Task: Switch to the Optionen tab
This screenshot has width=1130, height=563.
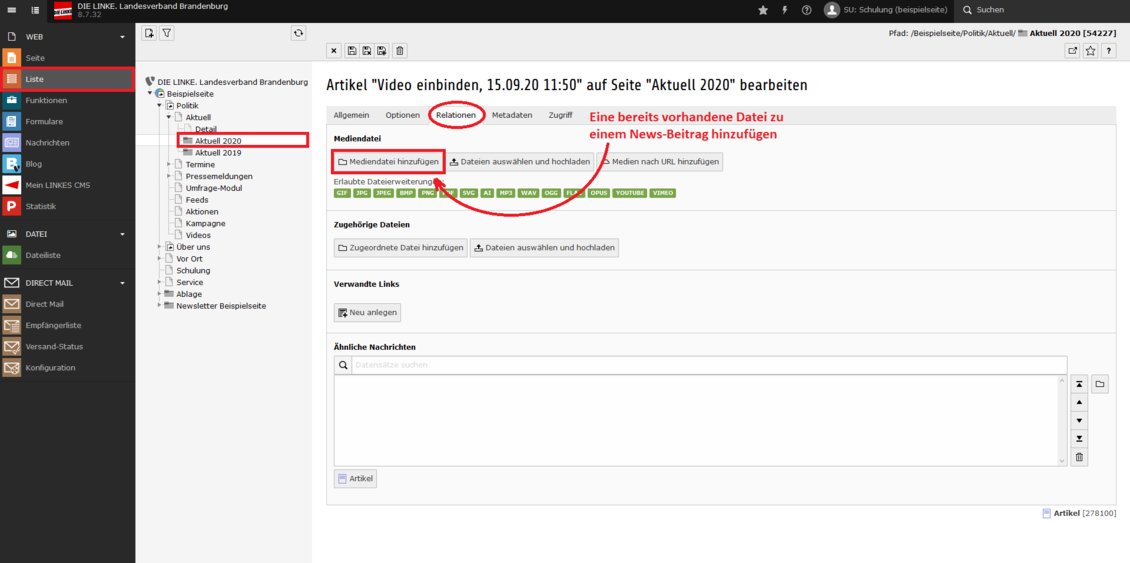Action: tap(402, 115)
